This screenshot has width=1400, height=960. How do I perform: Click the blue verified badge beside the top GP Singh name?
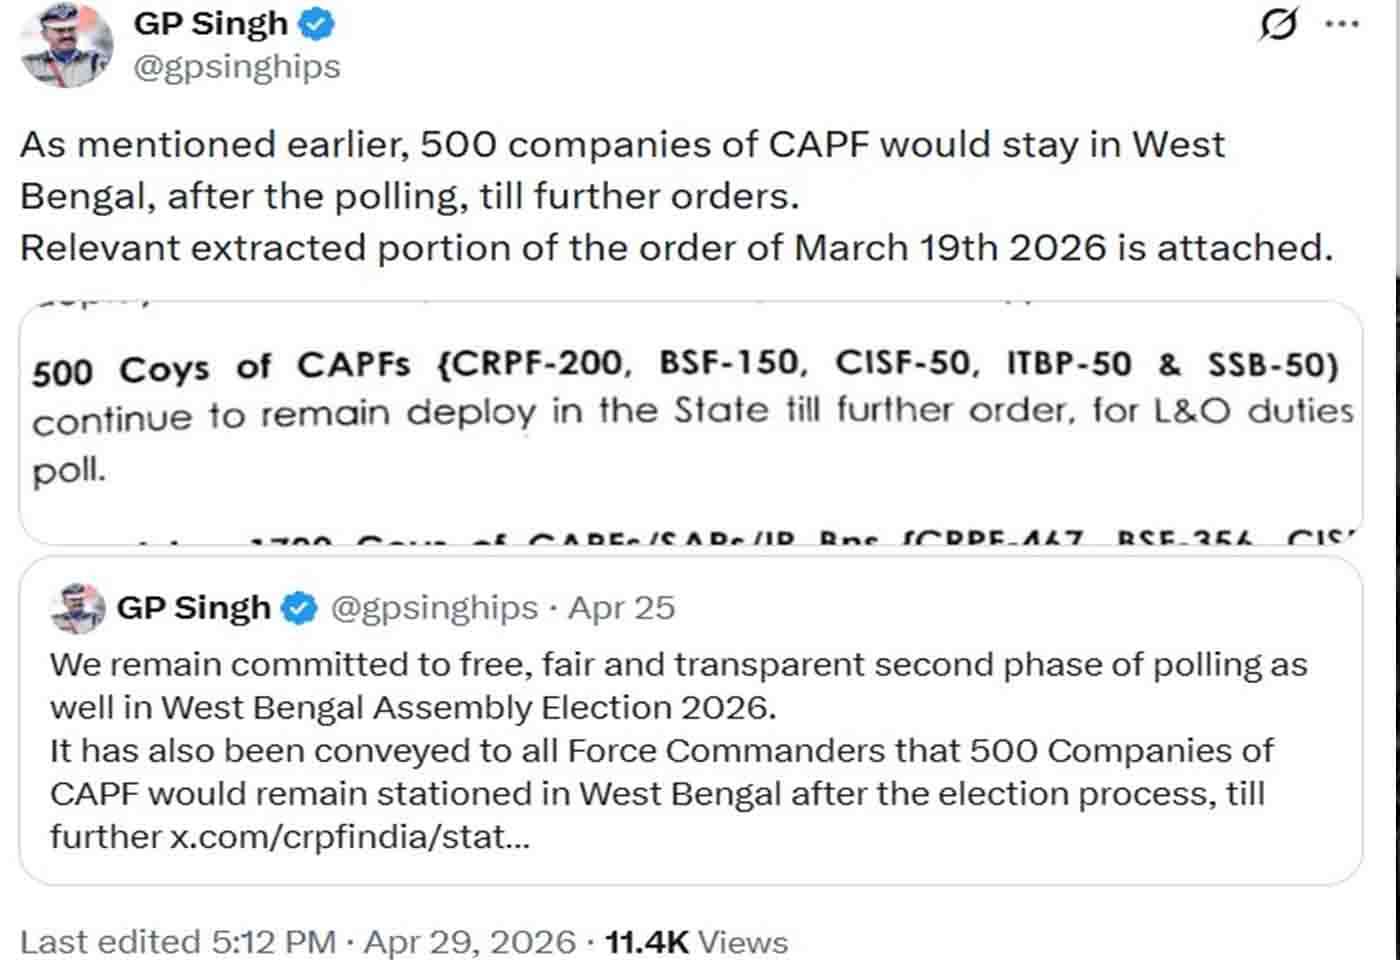point(317,24)
